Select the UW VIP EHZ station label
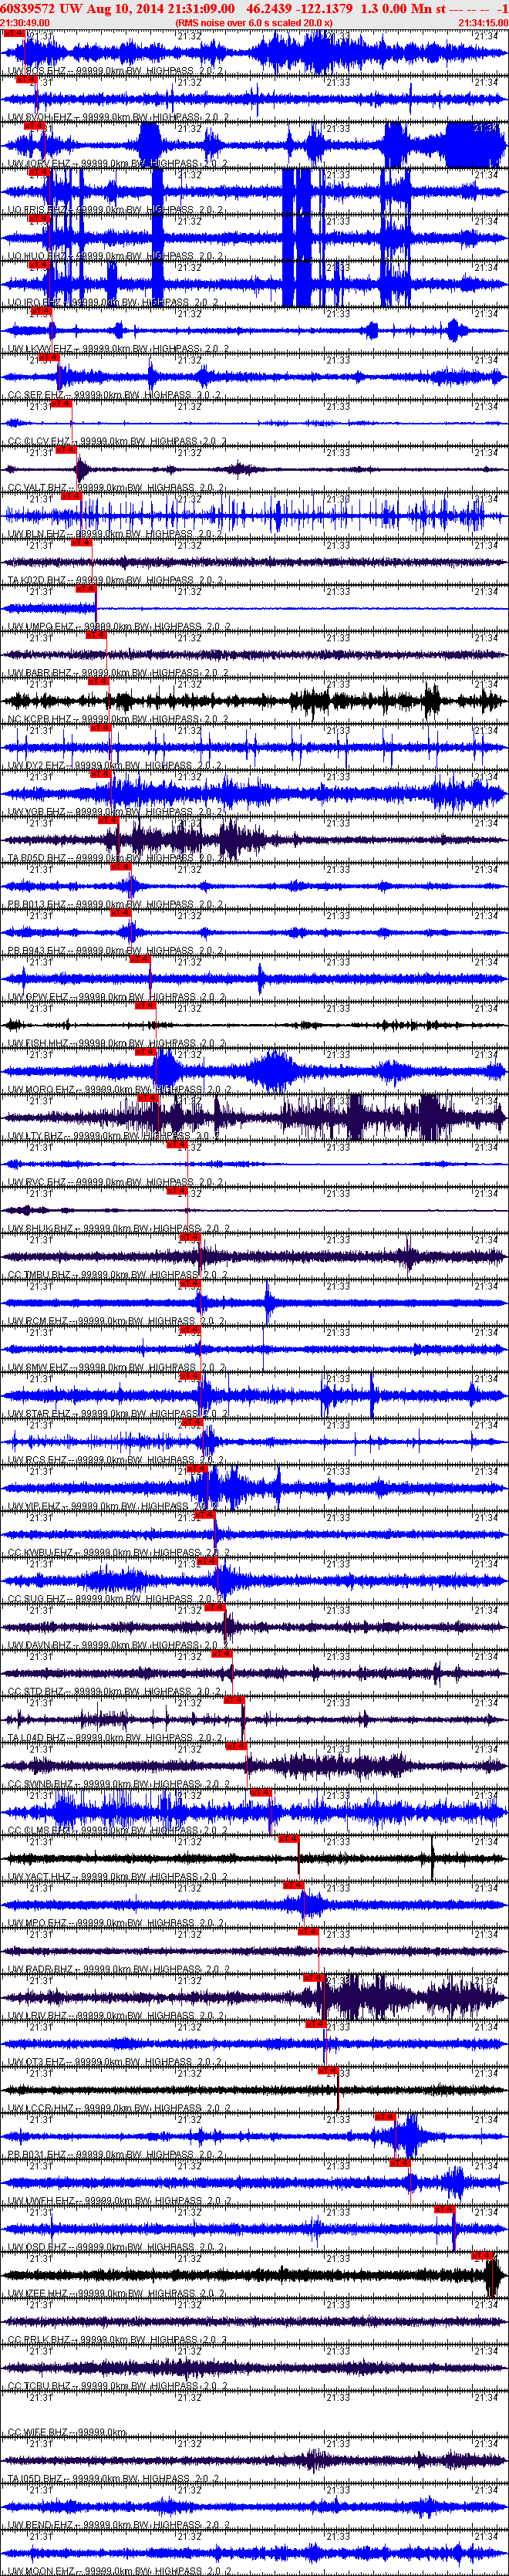The image size is (509, 2576). 113,1506
